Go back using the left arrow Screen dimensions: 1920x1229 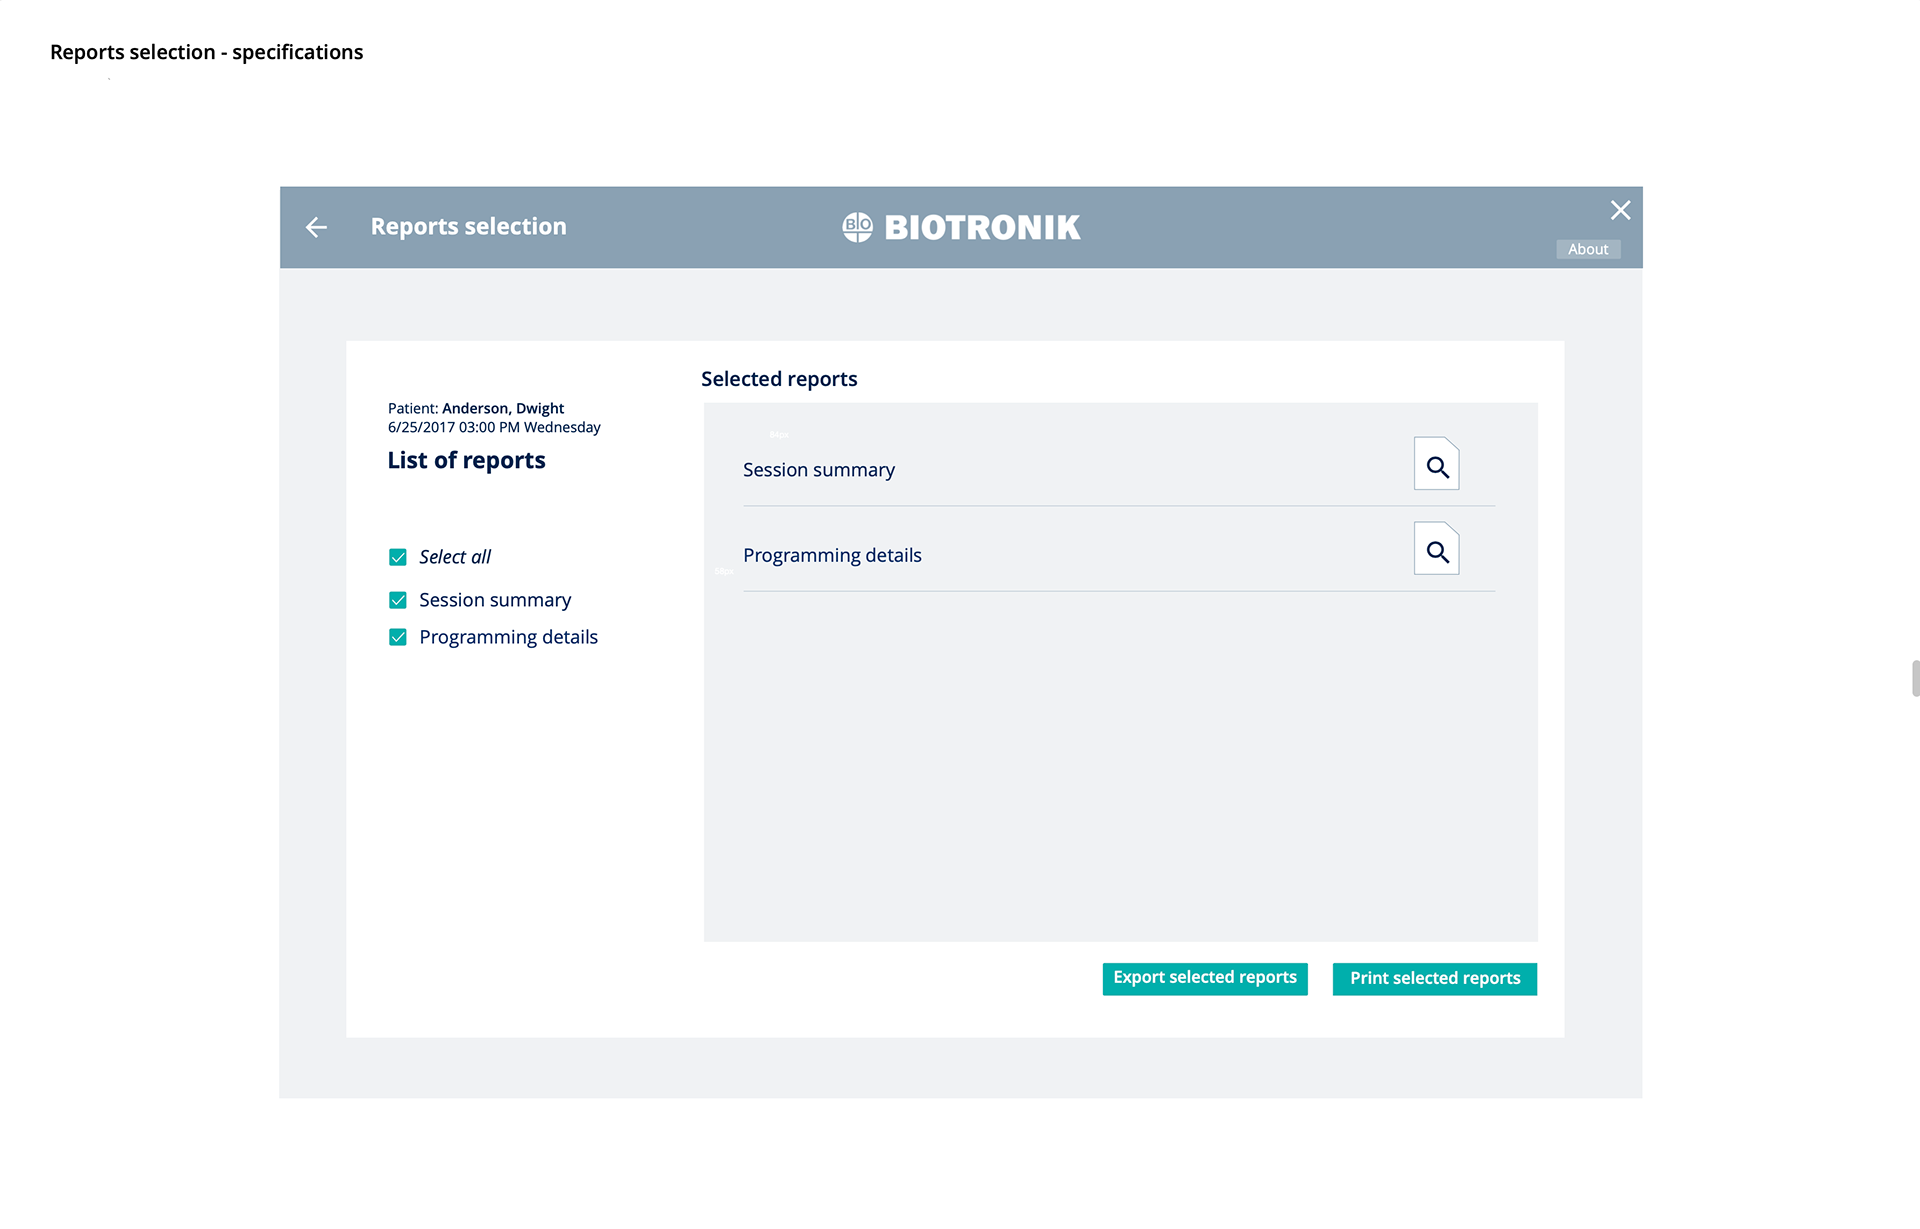[316, 228]
